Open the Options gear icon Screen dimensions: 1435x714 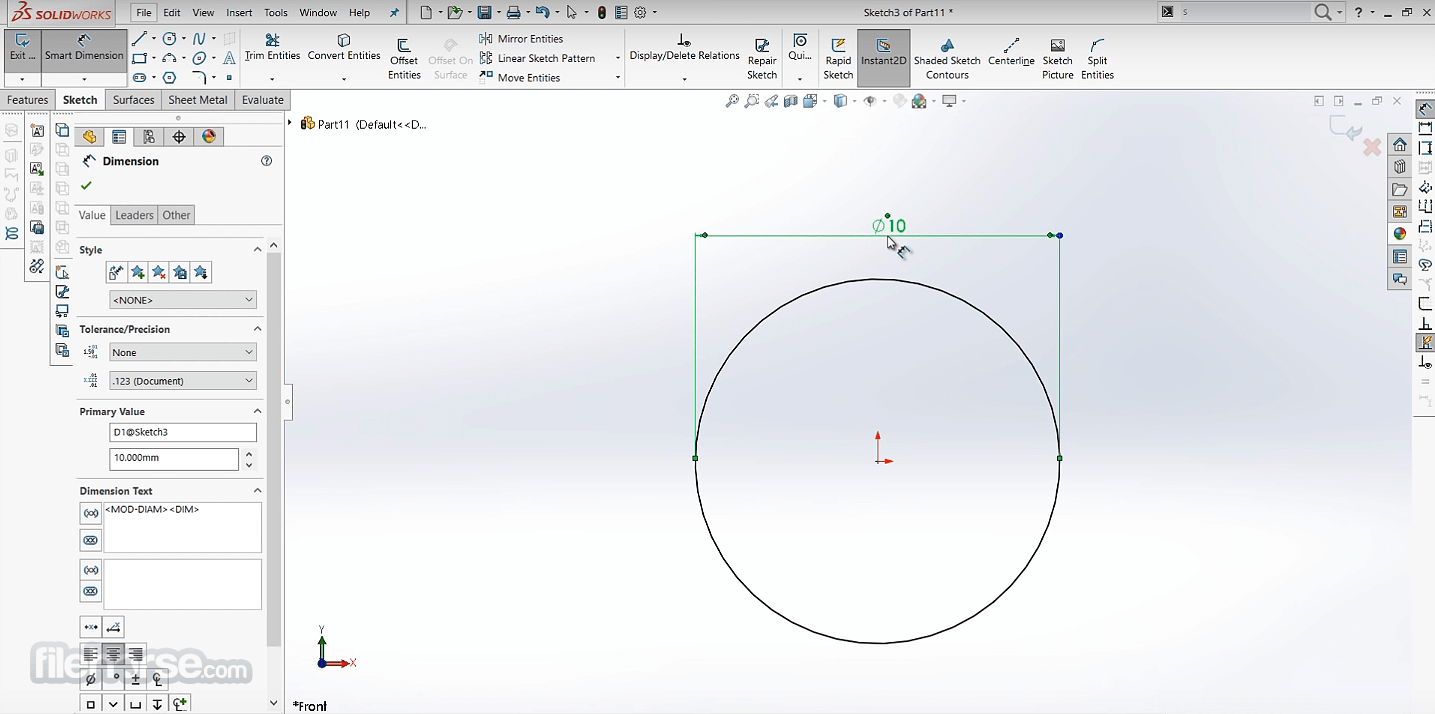click(640, 12)
